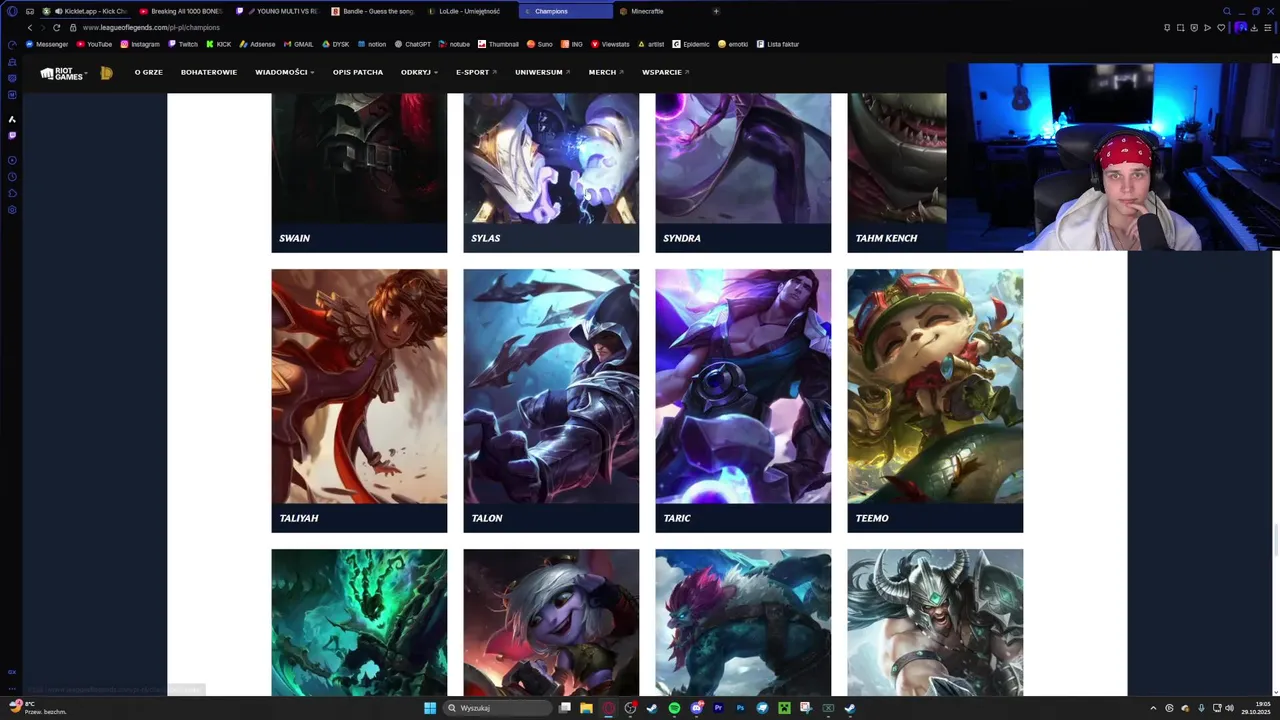1280x720 pixels.
Task: Open the new tab plus button
Action: point(716,11)
